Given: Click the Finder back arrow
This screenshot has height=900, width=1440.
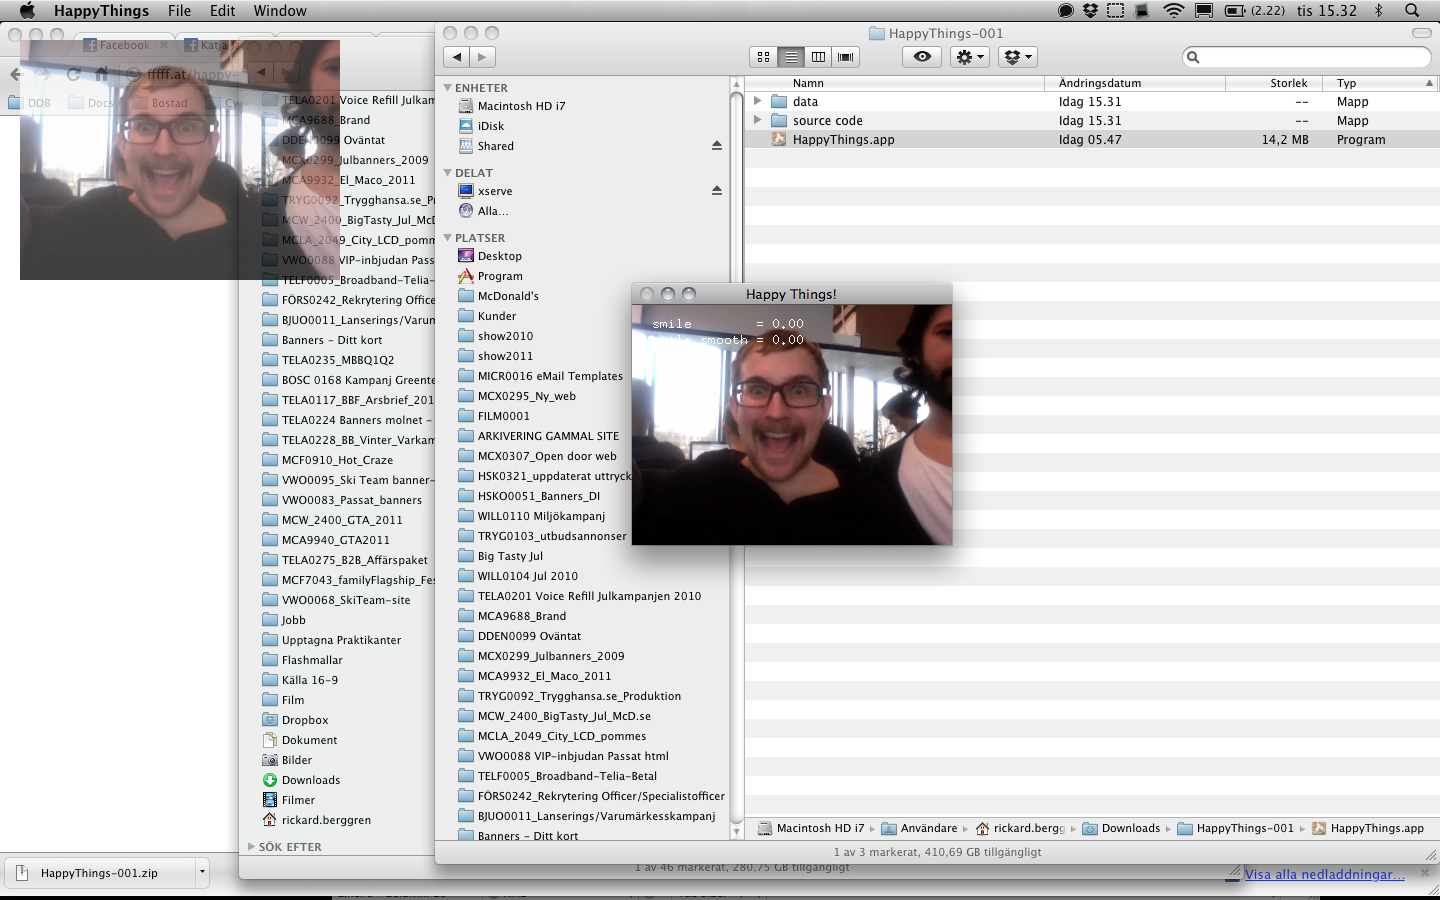Looking at the screenshot, I should point(457,57).
